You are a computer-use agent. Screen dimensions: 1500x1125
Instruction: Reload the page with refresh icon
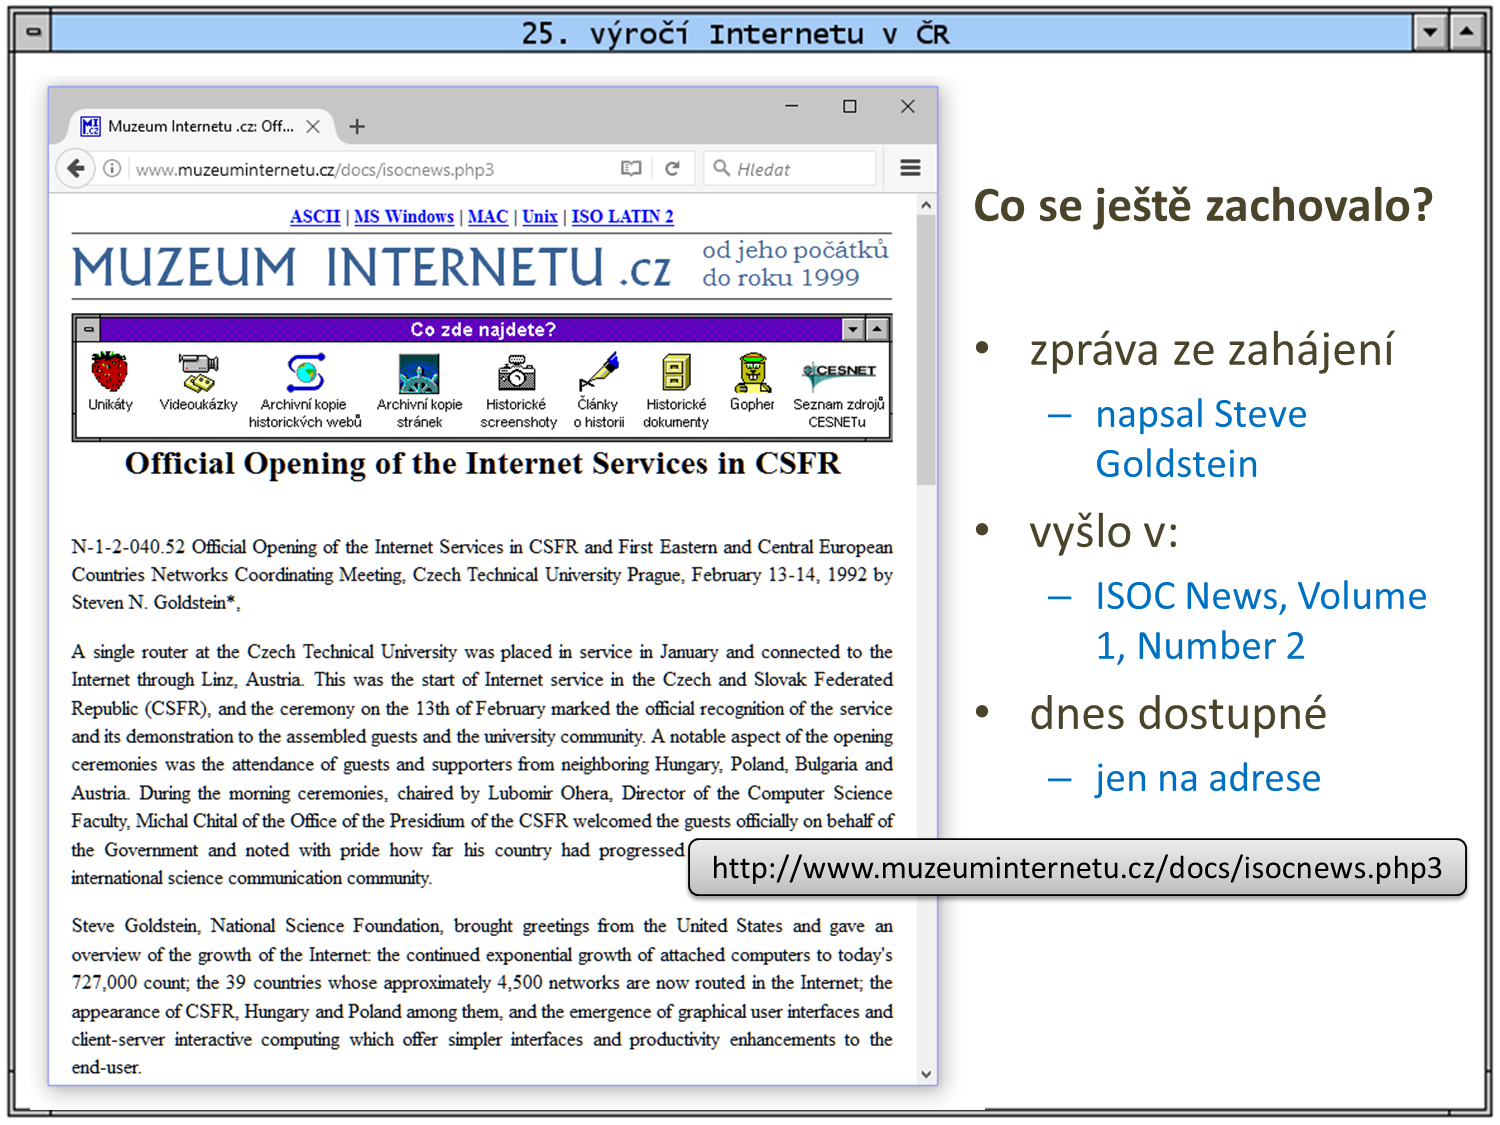(673, 169)
